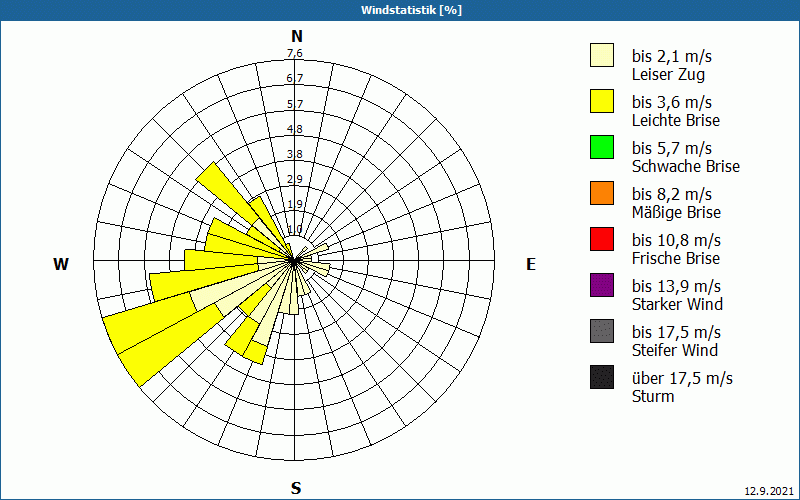Viewport: 800px width, 500px height.
Task: Click the 'Frische Brise' legend label
Action: (676, 258)
